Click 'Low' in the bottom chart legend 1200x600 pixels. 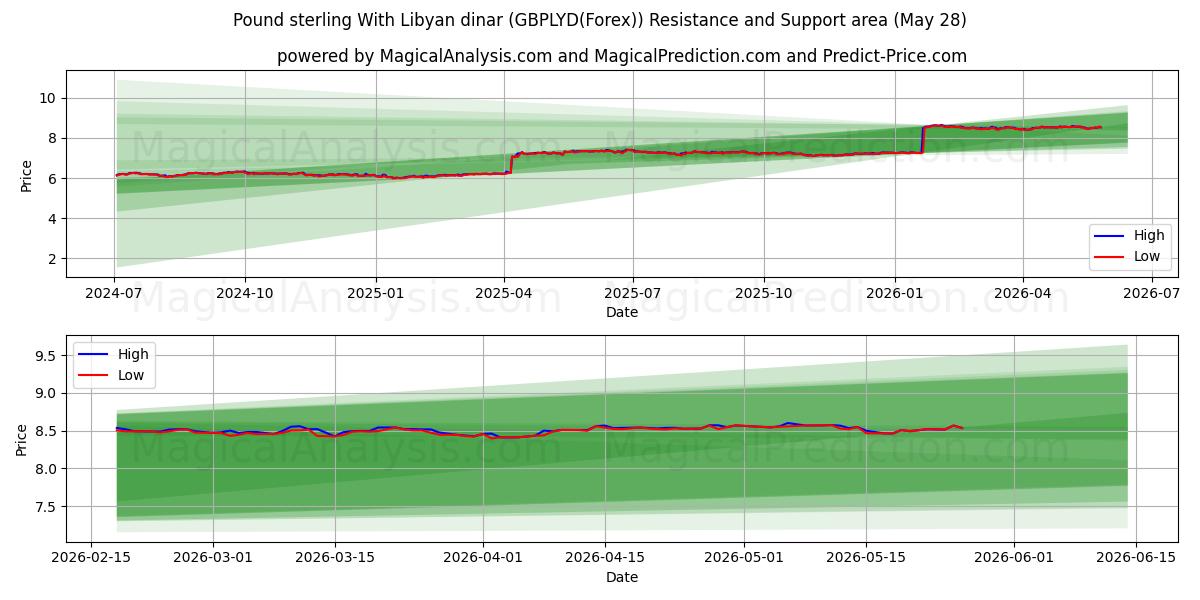coord(131,375)
